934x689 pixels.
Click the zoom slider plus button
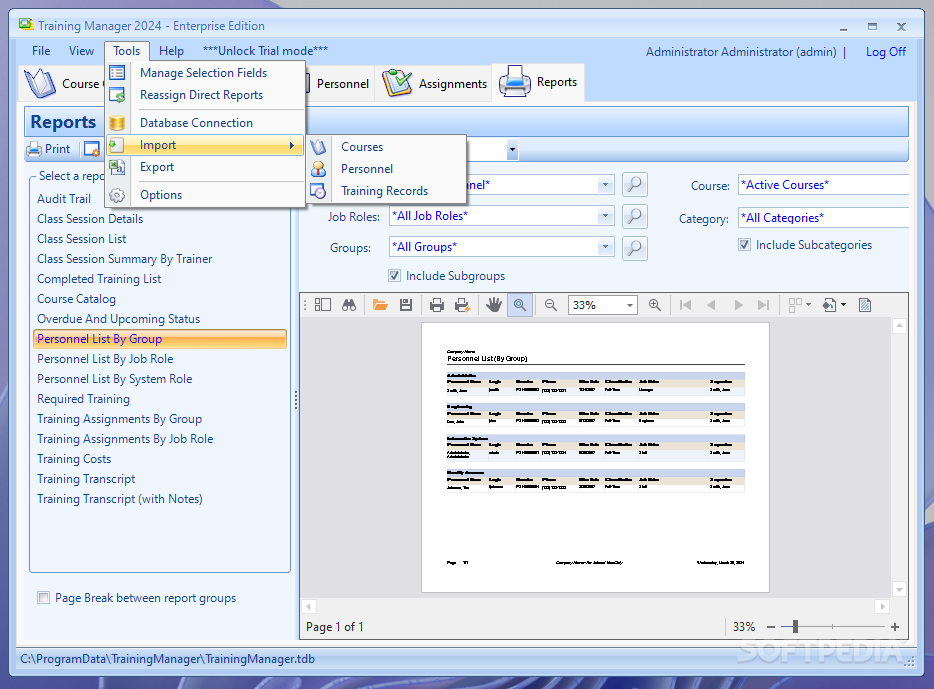coord(895,626)
